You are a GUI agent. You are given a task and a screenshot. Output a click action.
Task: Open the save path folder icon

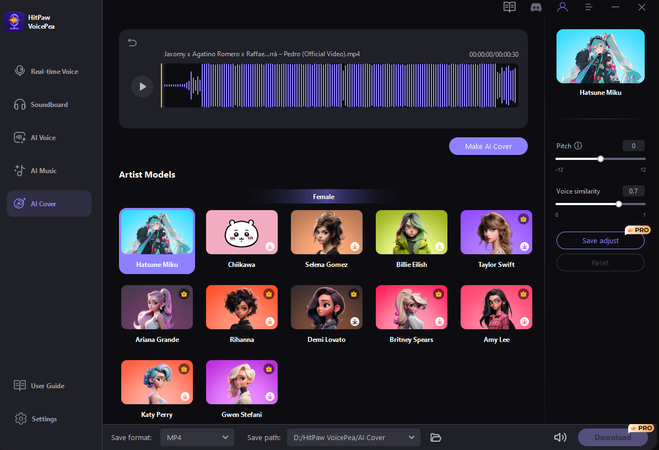tap(435, 437)
